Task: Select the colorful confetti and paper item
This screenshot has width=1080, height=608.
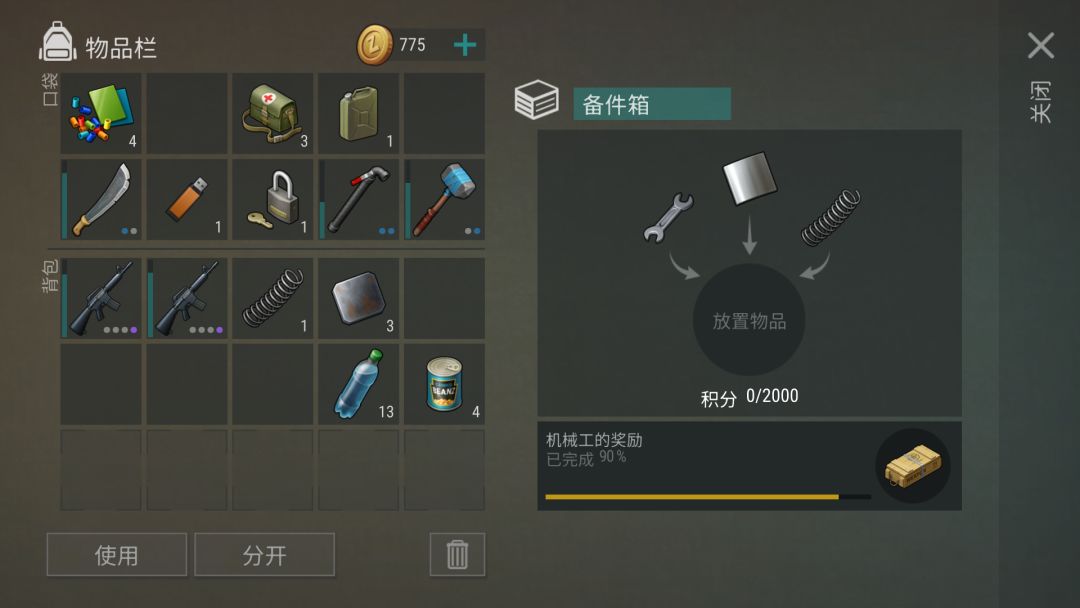Action: point(101,114)
